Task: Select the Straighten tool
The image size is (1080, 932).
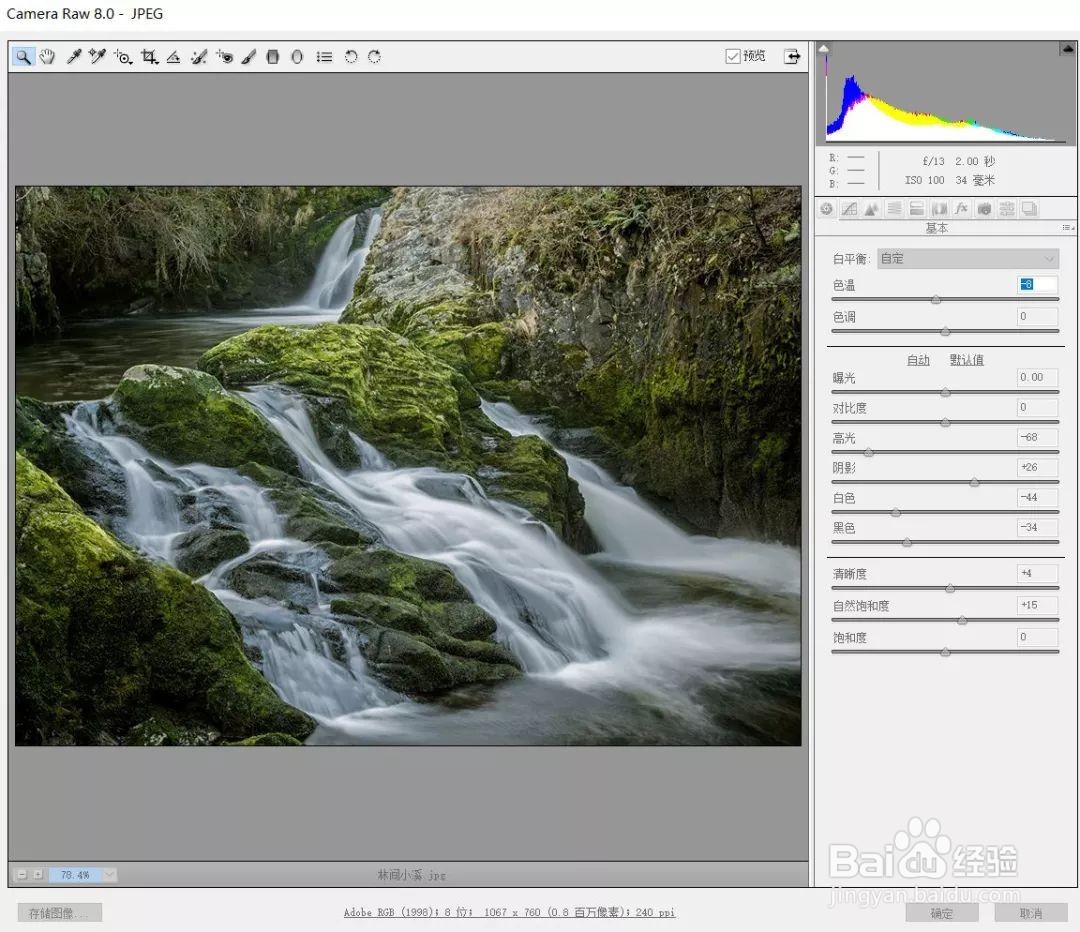Action: (x=174, y=56)
